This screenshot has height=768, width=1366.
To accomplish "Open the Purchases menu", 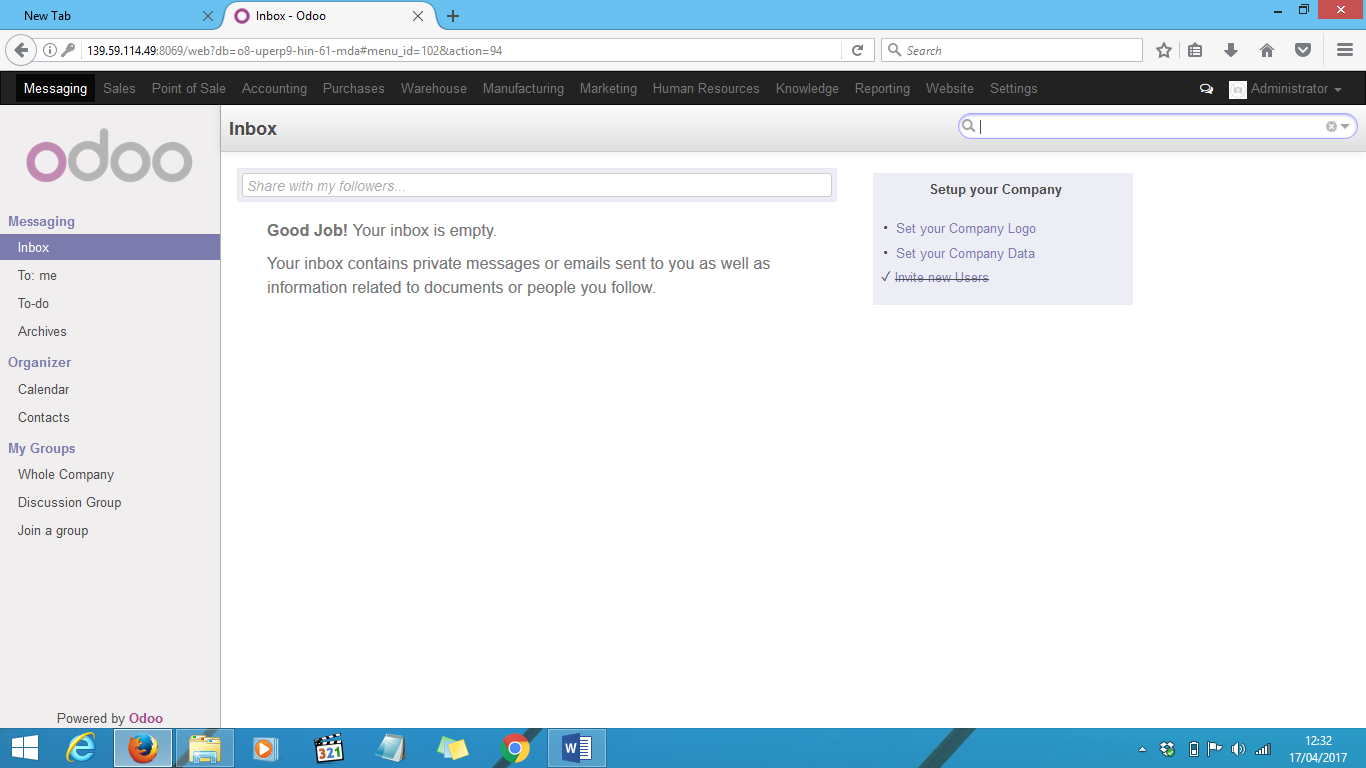I will (353, 89).
